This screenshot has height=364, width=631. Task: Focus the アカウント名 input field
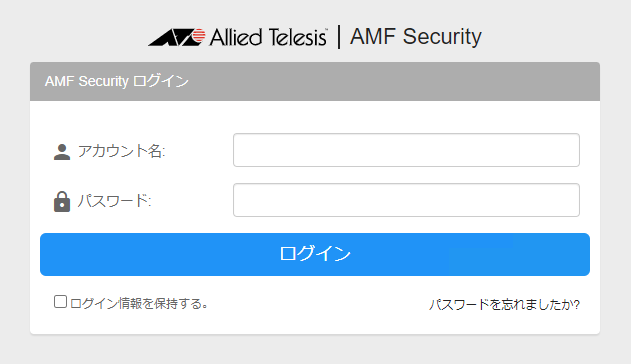coord(406,150)
